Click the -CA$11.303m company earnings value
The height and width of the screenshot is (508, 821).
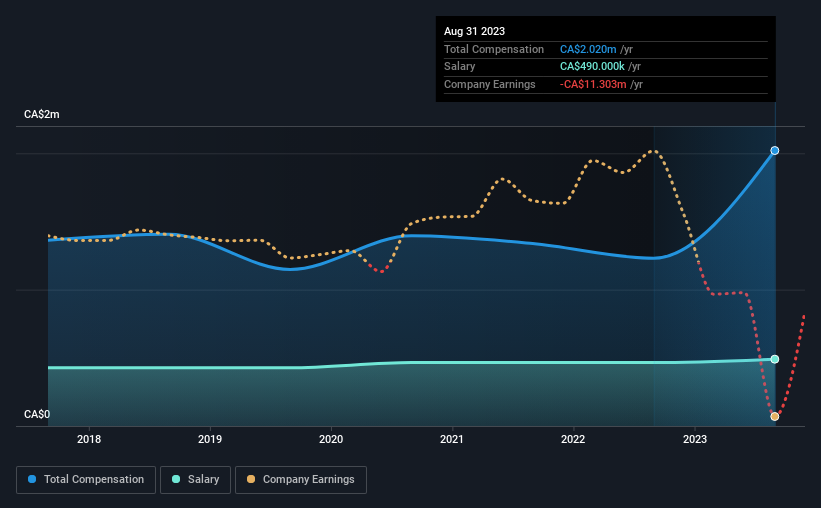593,84
